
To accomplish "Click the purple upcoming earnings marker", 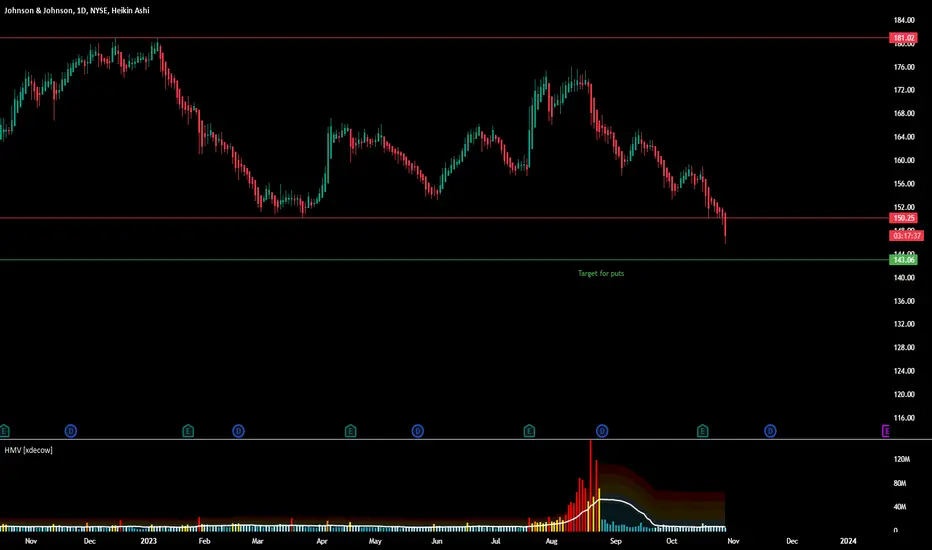I will point(886,431).
